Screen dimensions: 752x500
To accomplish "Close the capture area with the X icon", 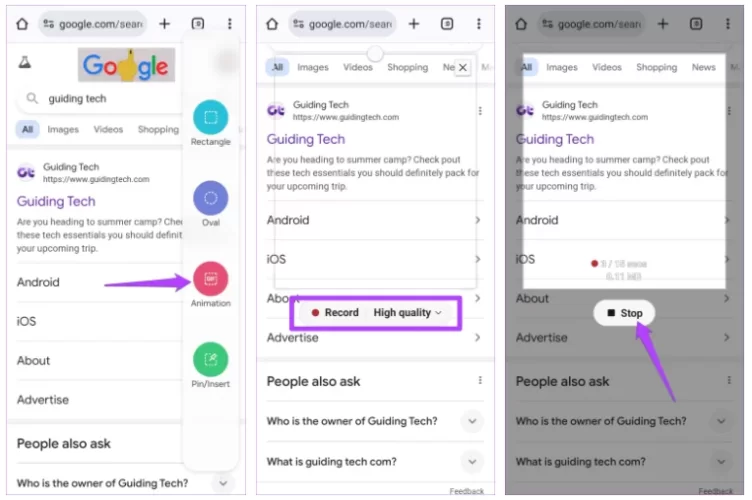I will click(462, 68).
